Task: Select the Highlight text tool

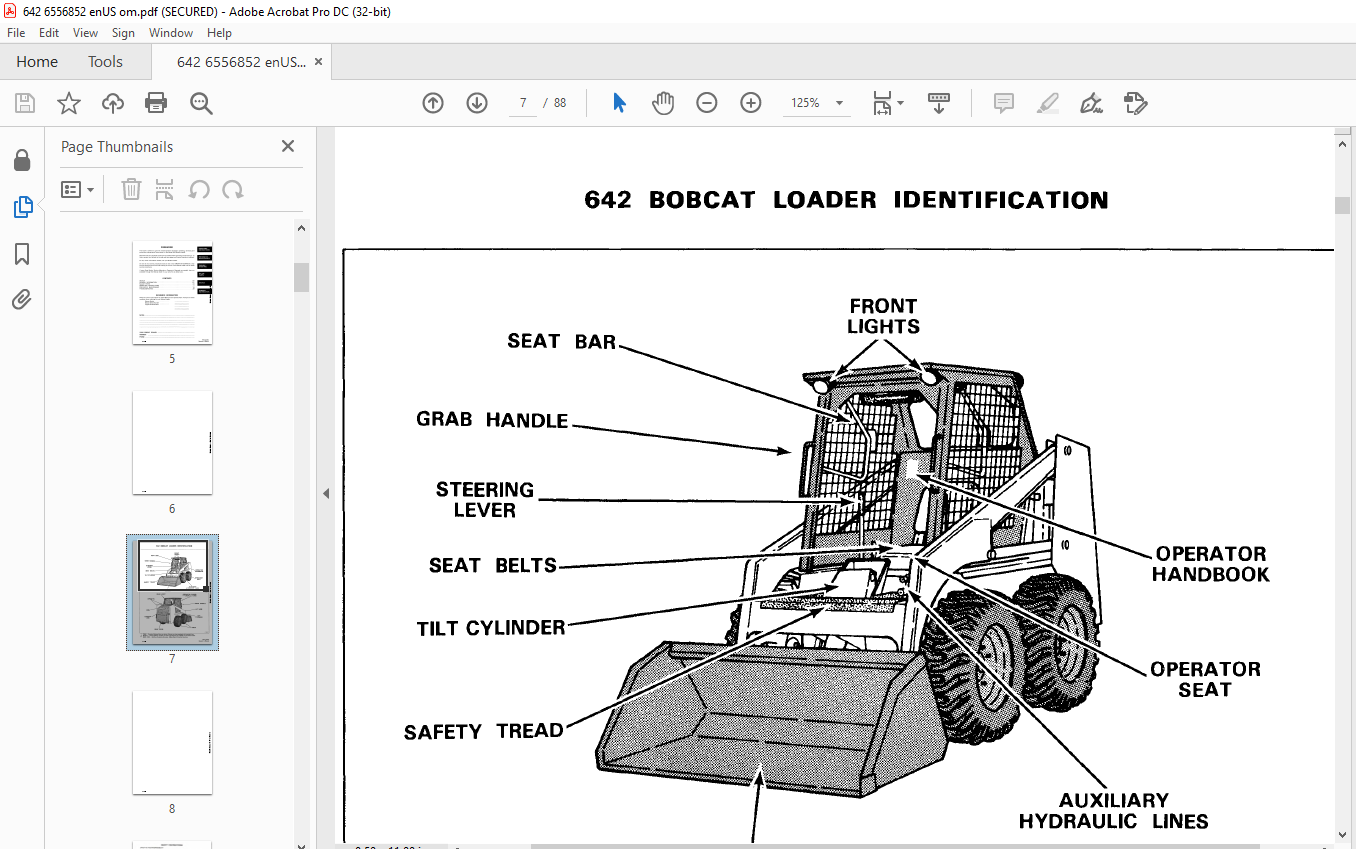Action: pos(1048,103)
